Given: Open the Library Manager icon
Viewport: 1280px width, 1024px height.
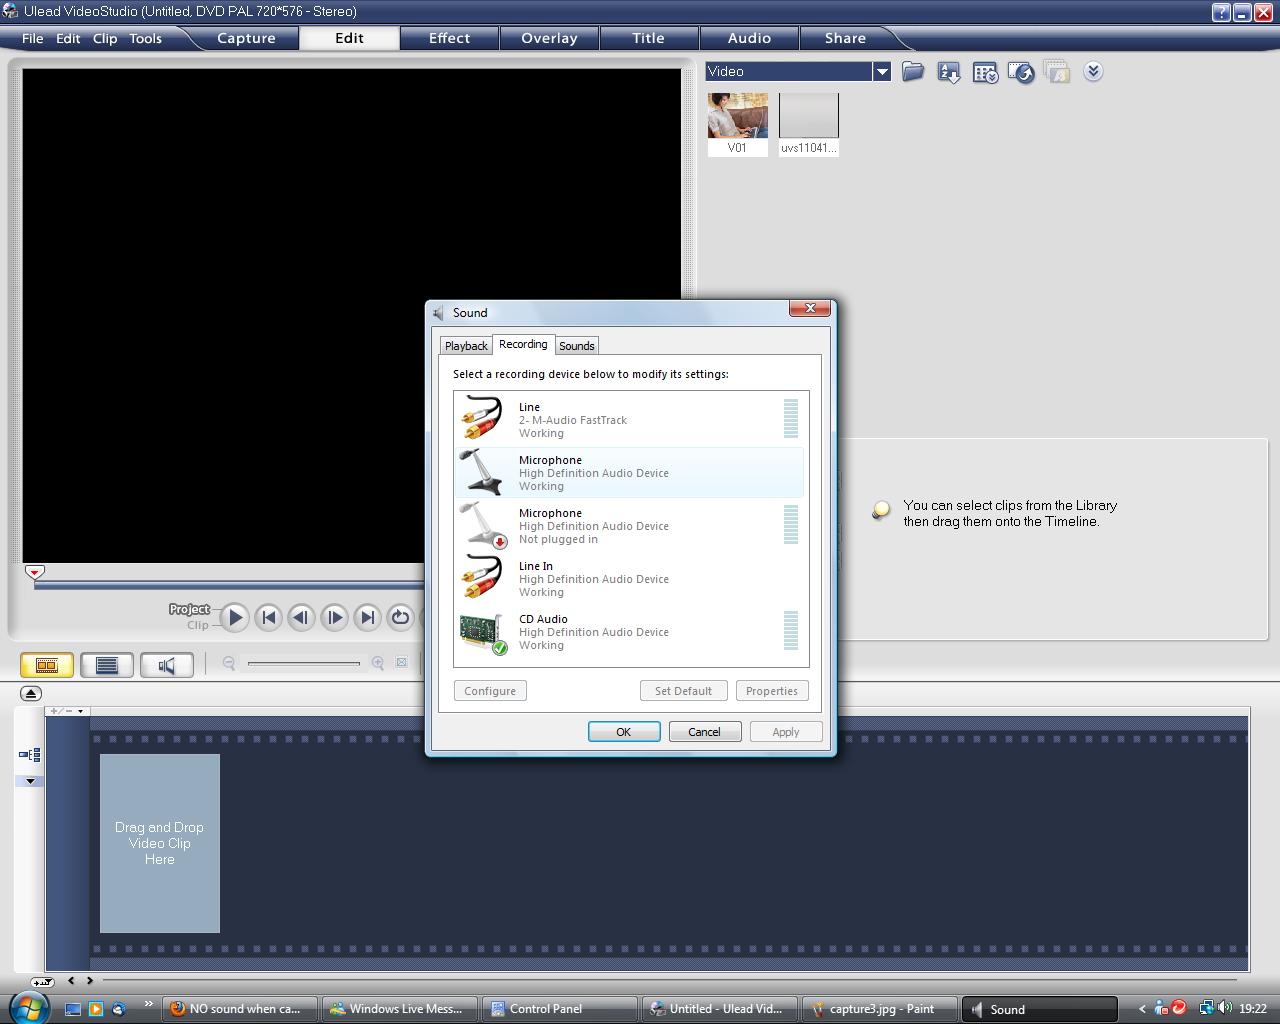Looking at the screenshot, I should coord(985,72).
